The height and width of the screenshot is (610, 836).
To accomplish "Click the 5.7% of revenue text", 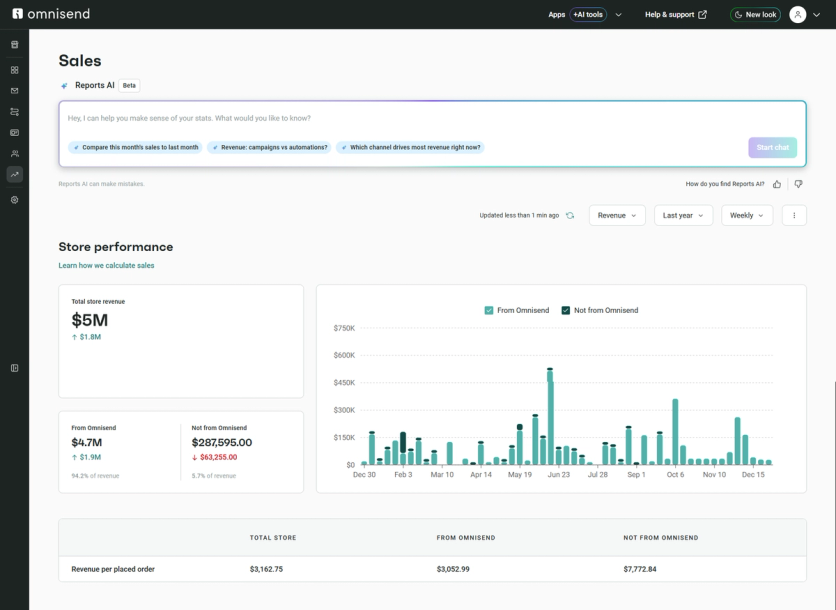I will (x=213, y=476).
